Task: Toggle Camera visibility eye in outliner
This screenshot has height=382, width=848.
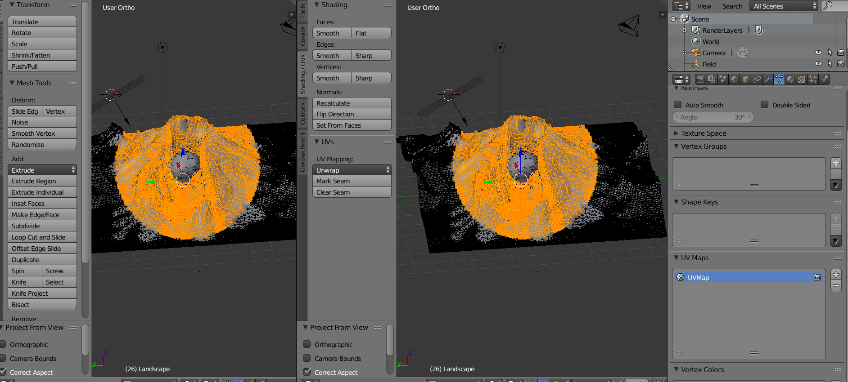Action: point(818,52)
